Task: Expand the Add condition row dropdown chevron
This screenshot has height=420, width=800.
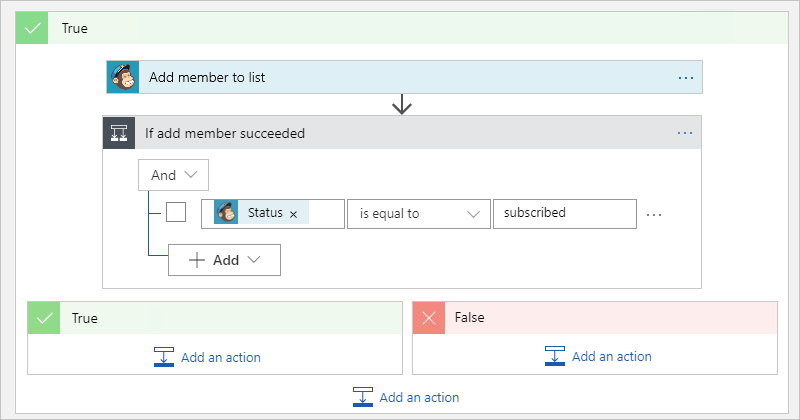Action: 254,260
